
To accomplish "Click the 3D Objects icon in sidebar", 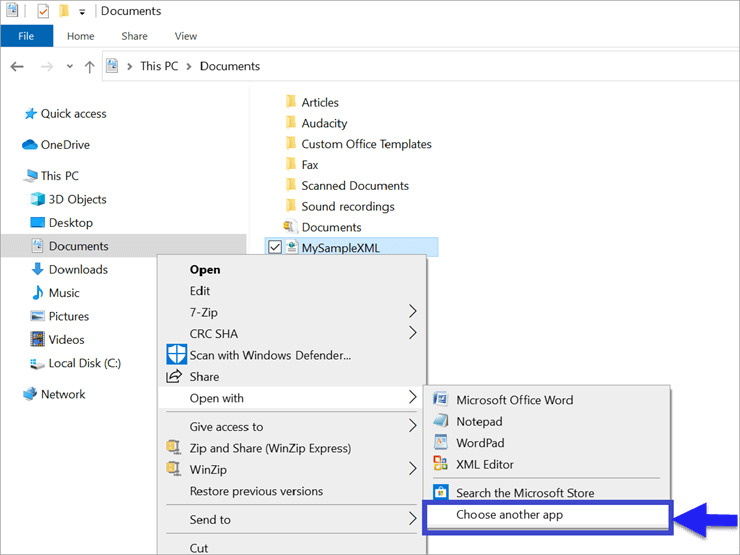I will click(38, 199).
